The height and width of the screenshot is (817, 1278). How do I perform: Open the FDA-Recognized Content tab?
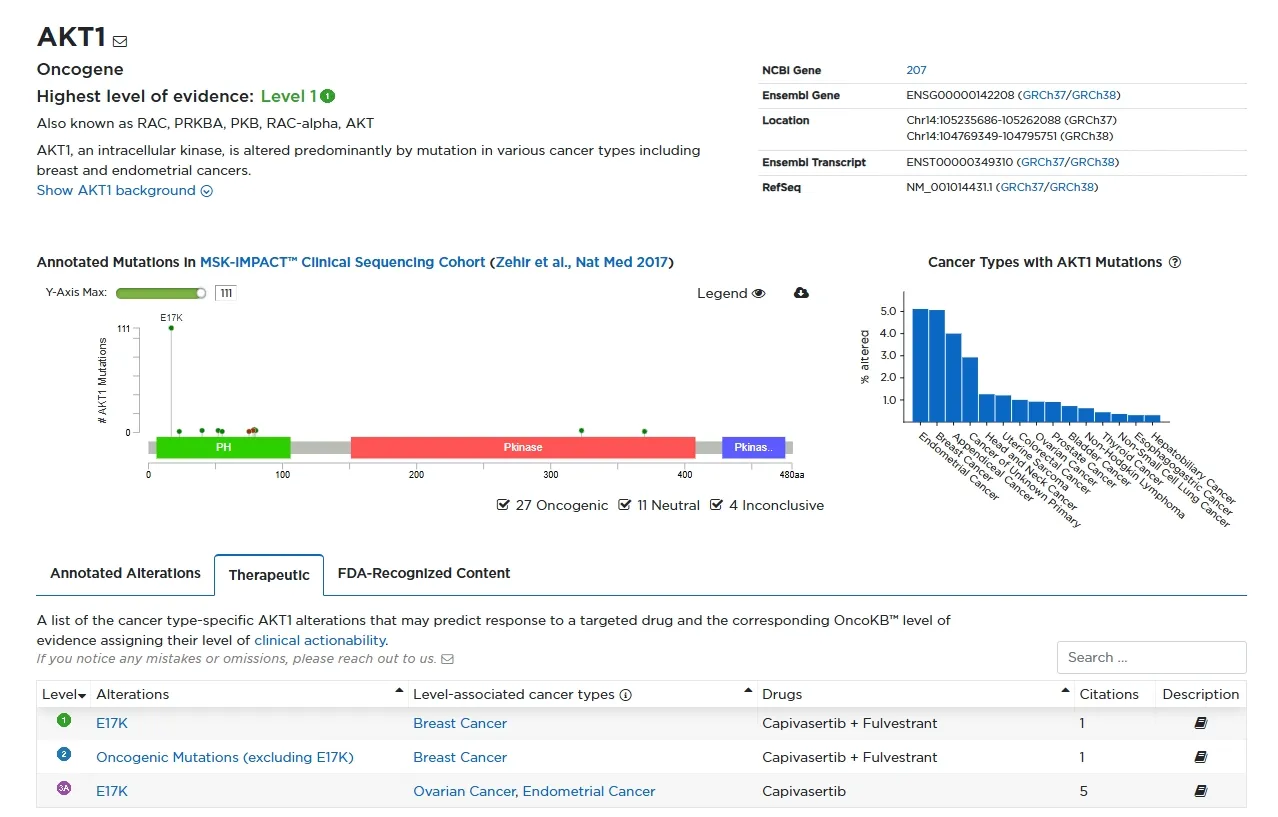(424, 573)
